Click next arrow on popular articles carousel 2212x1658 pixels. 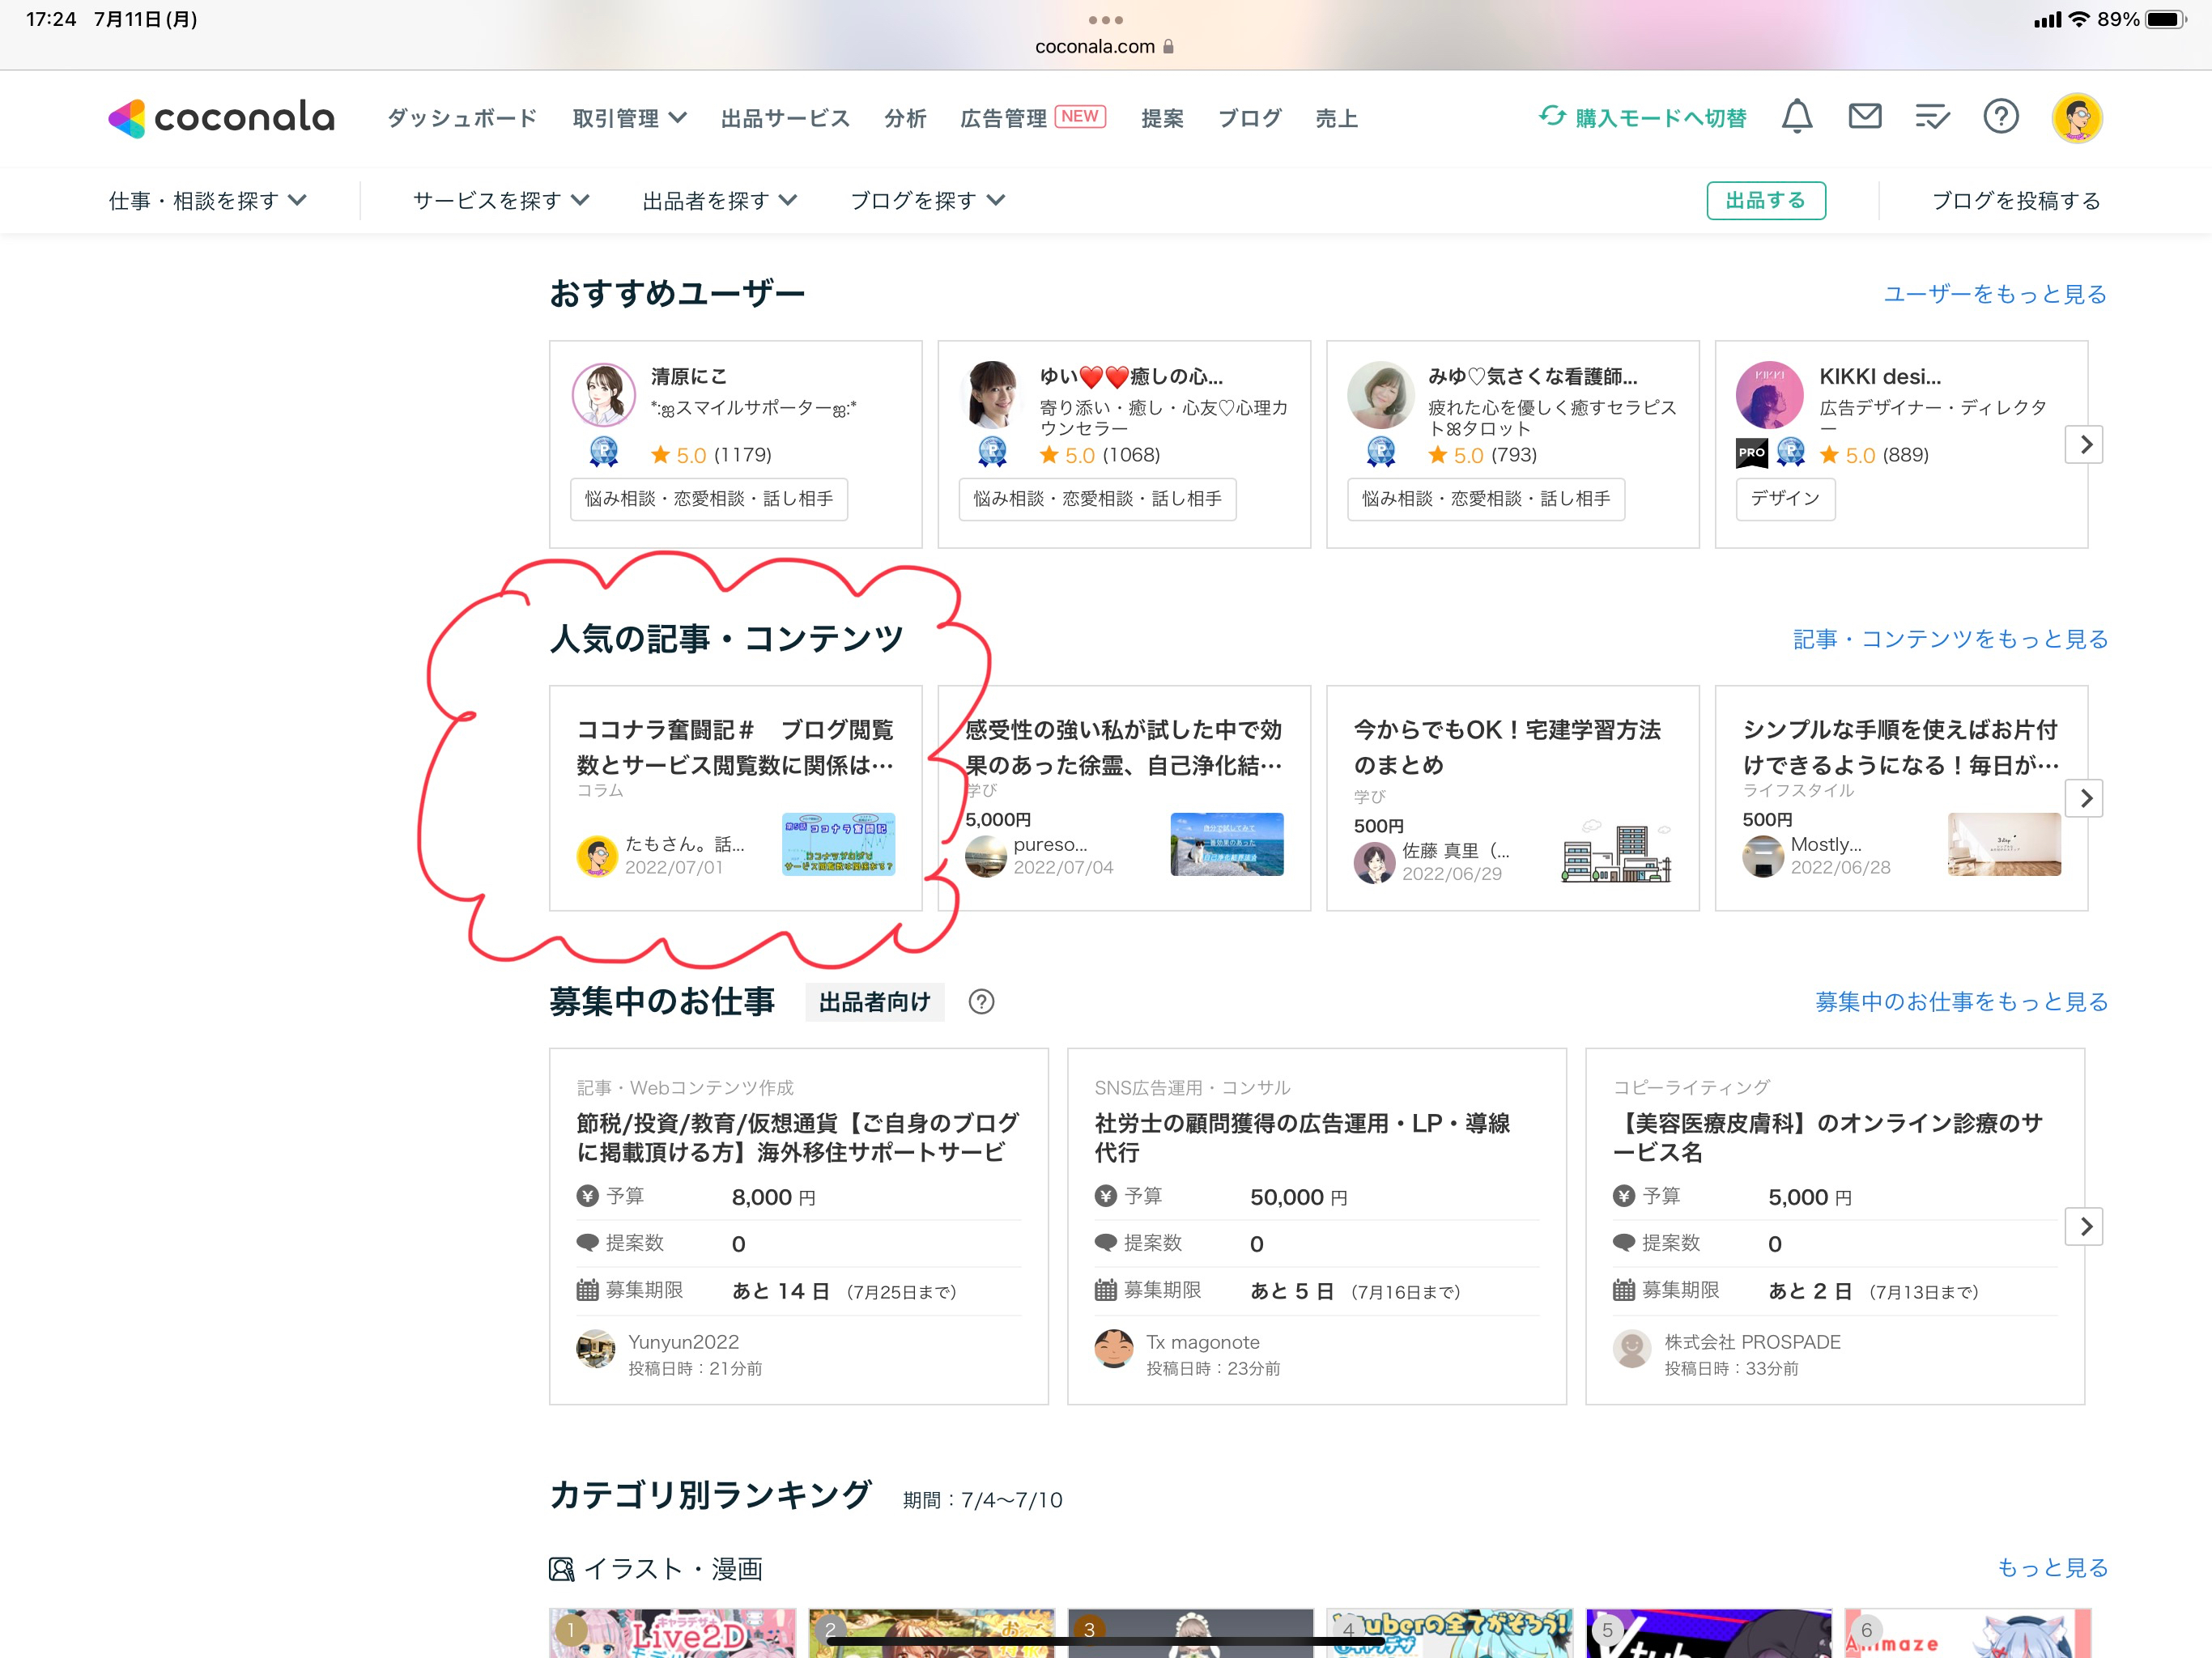tap(2084, 798)
